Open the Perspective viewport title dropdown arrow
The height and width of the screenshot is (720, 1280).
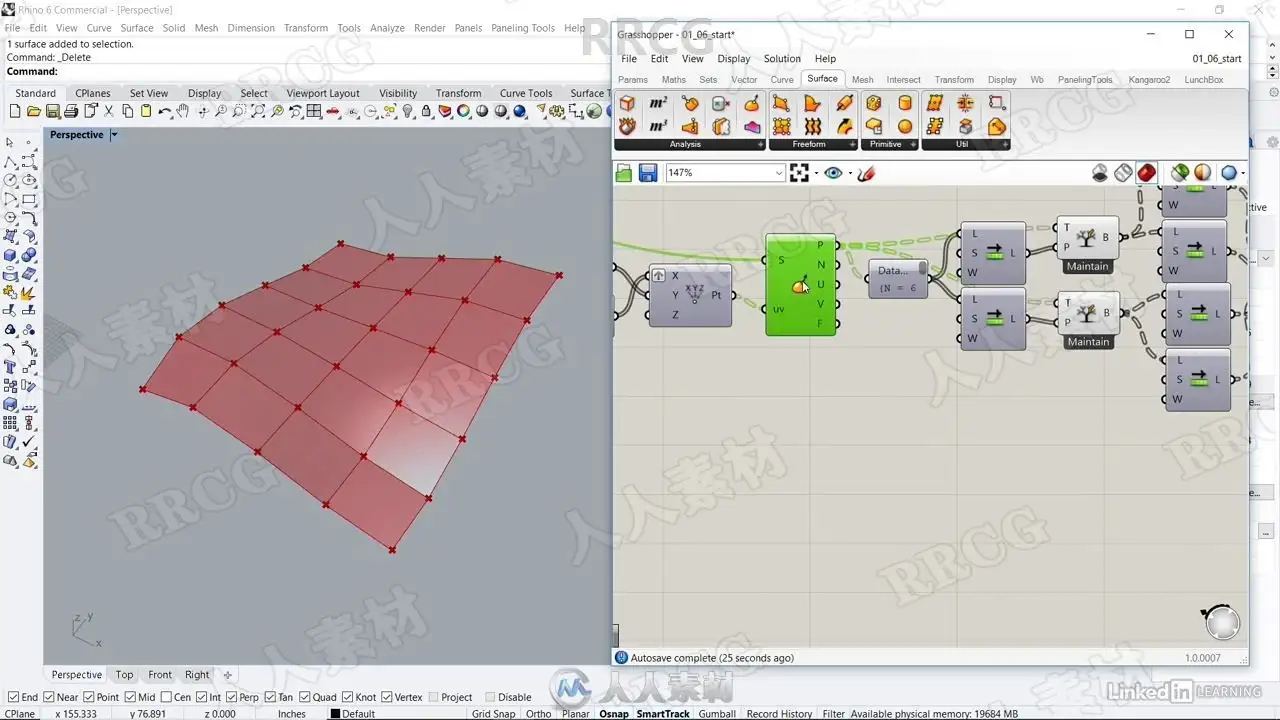114,135
